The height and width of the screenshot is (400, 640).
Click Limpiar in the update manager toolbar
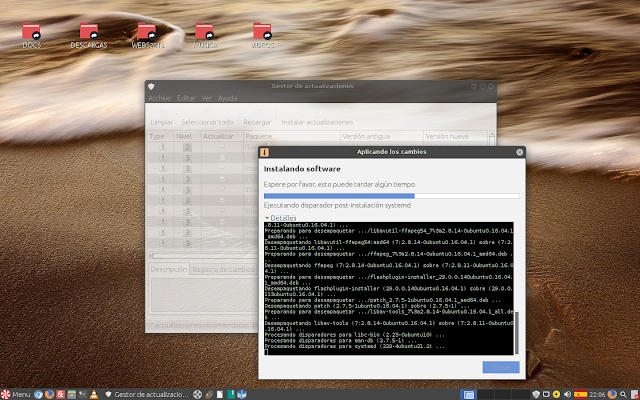(x=162, y=117)
